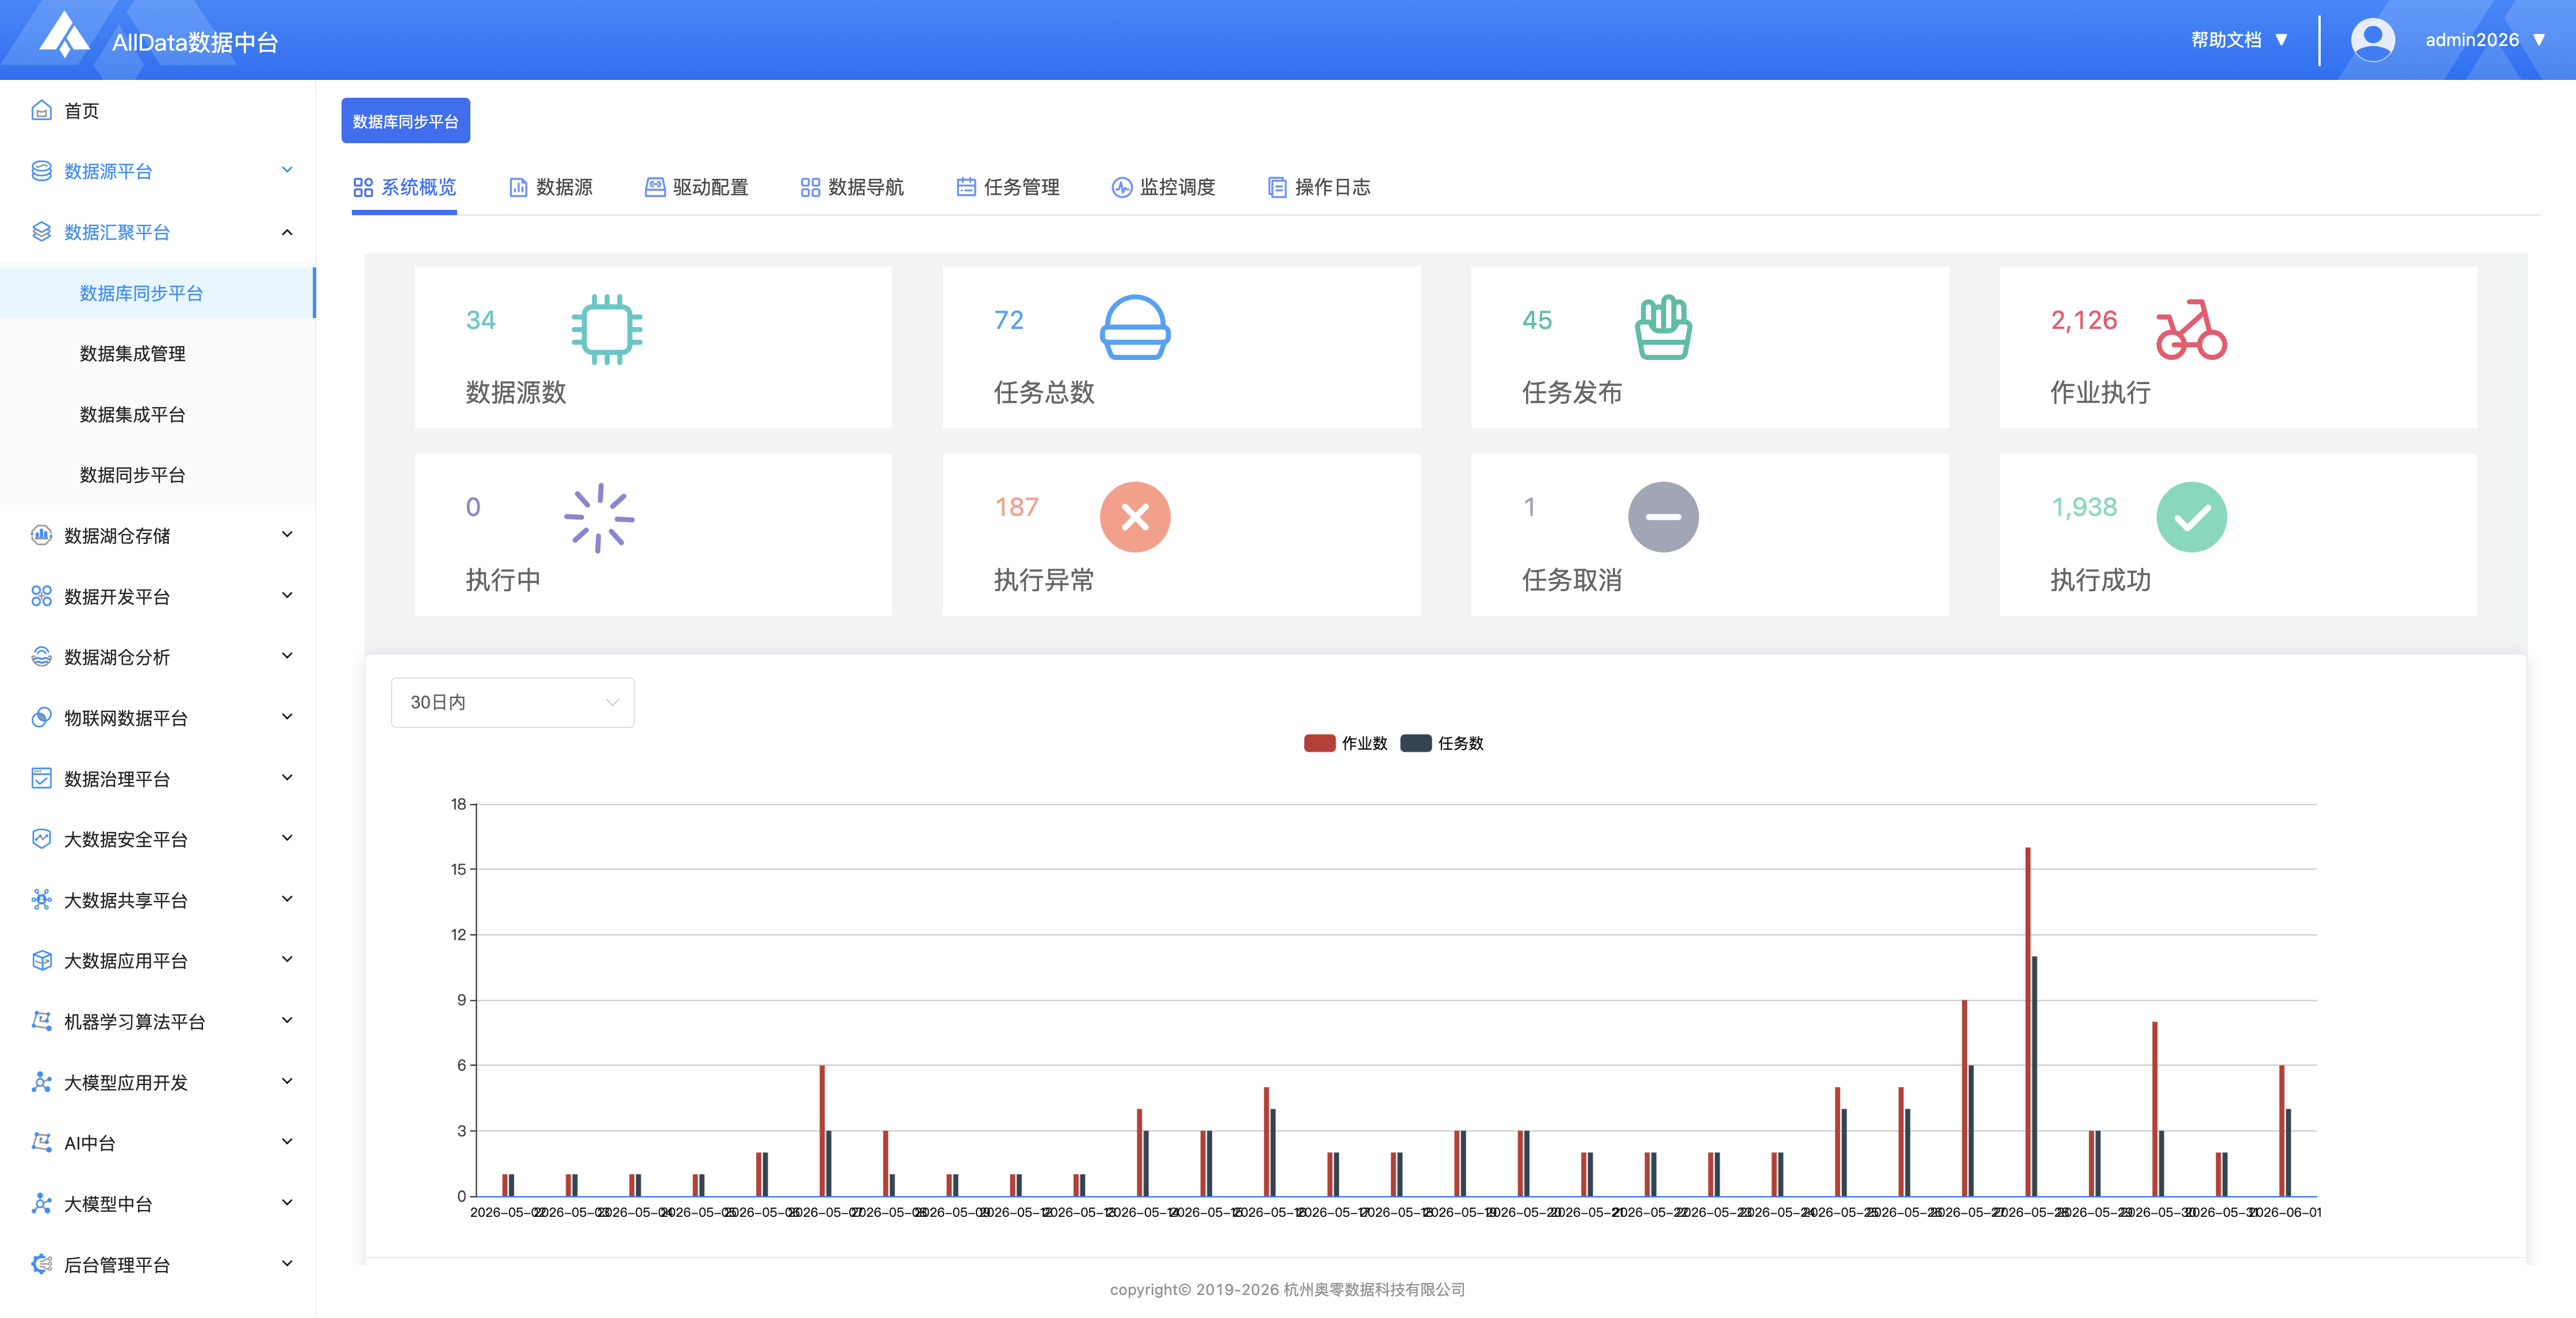Click the user avatar icon

pos(2372,40)
